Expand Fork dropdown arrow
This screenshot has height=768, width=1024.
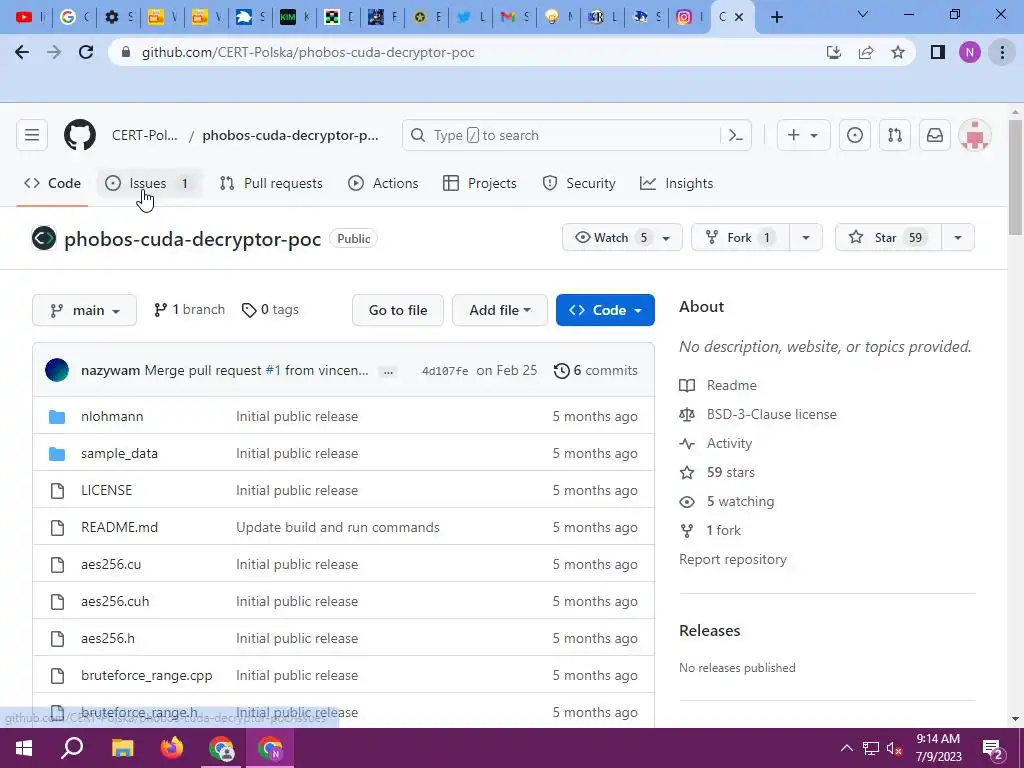pos(806,238)
